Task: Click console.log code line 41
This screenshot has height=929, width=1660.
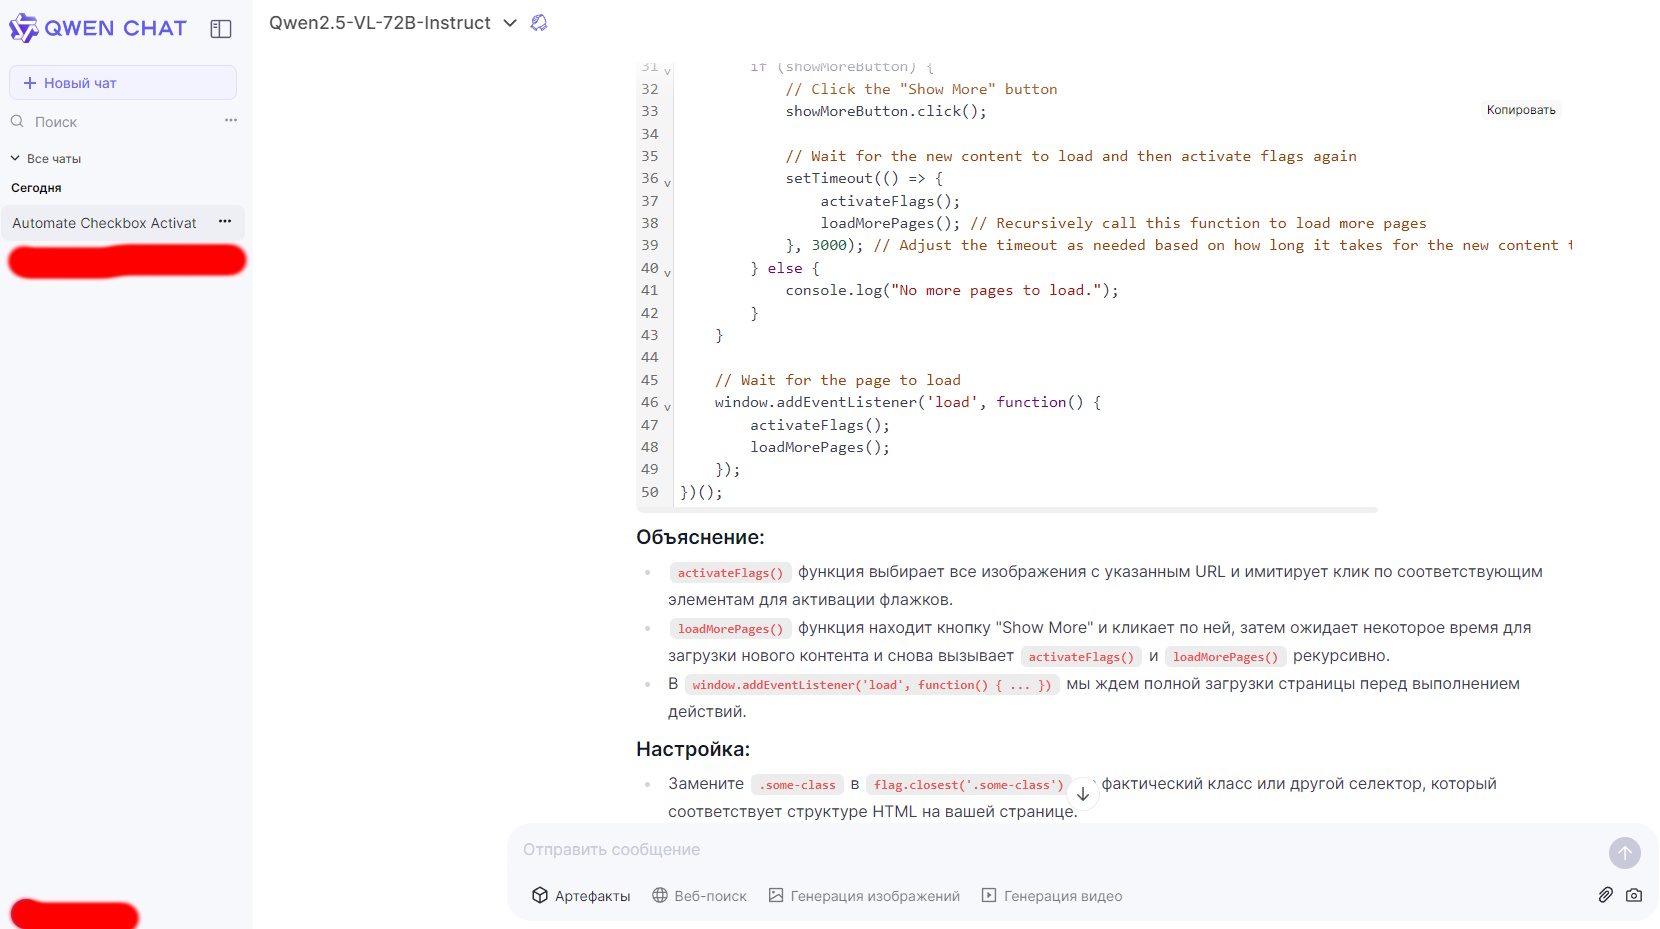Action: 952,291
